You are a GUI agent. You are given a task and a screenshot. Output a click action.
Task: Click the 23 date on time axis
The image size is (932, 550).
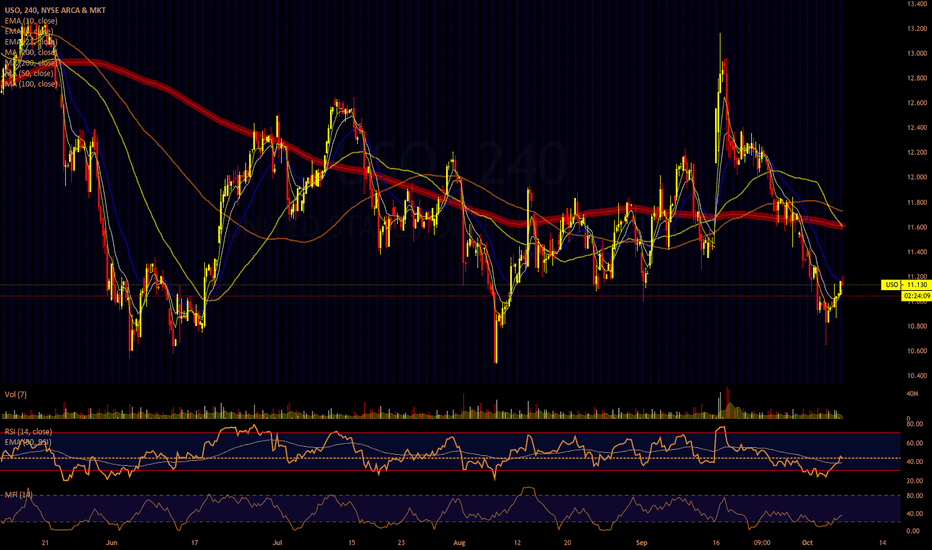[401, 542]
